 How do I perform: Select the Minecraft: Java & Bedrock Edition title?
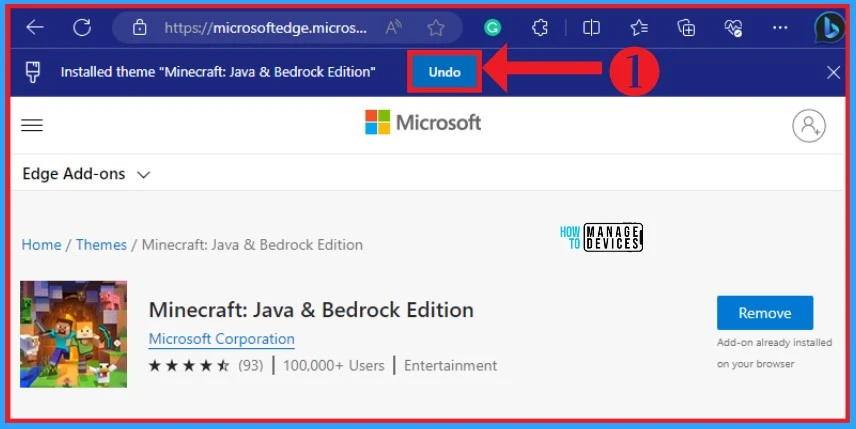311,309
